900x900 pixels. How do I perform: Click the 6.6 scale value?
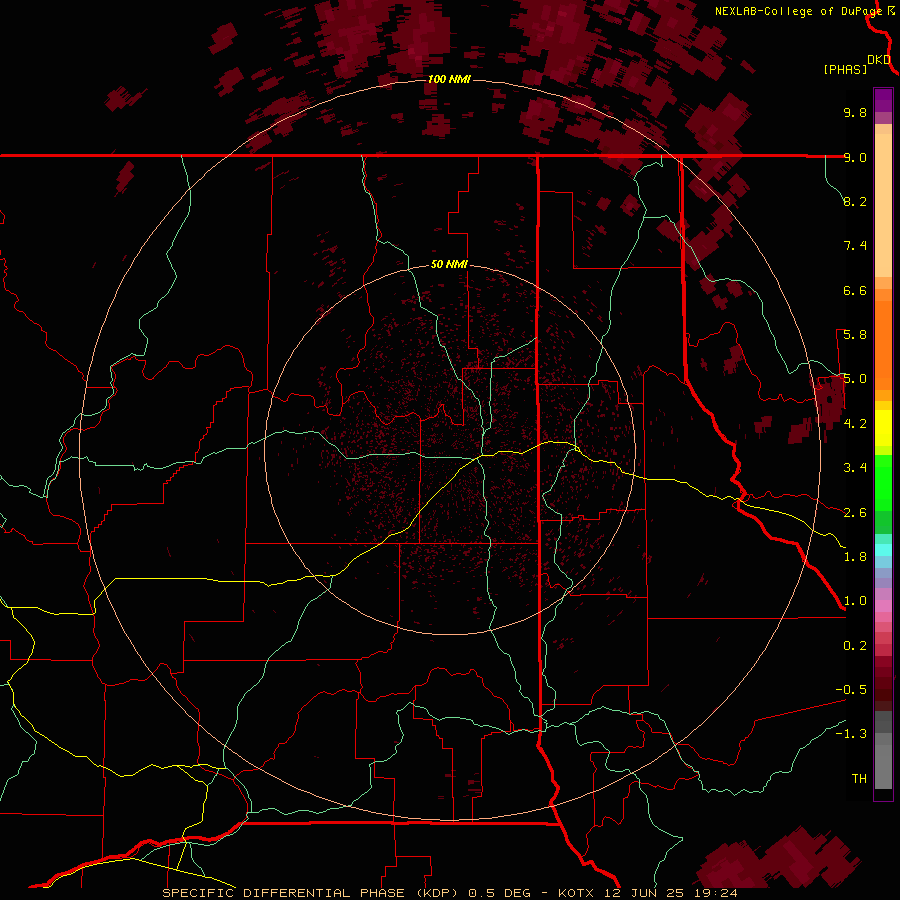pyautogui.click(x=855, y=290)
